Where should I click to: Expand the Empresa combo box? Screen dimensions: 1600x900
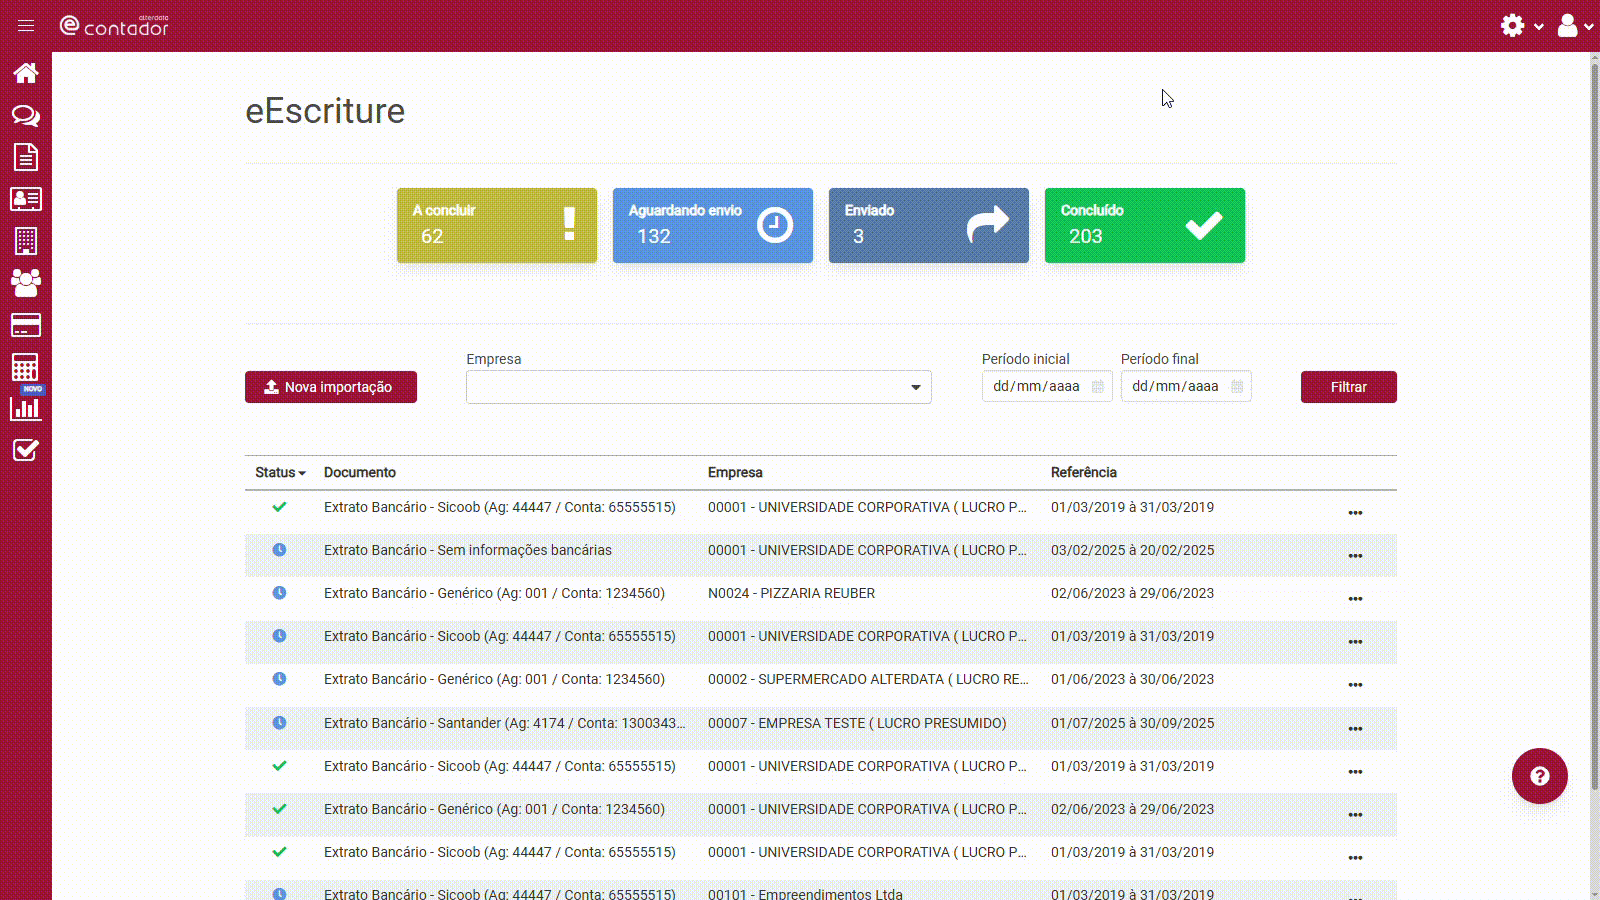coord(698,387)
